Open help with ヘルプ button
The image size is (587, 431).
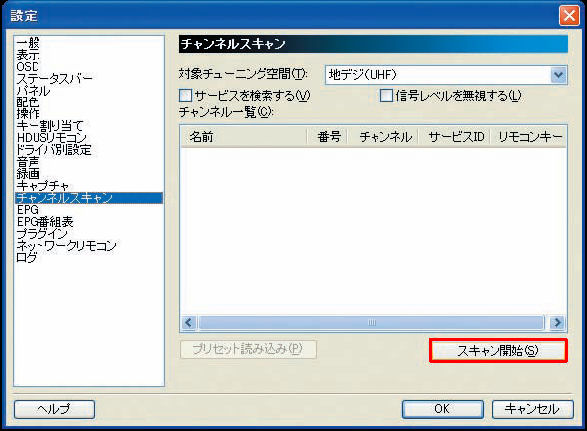[54, 409]
